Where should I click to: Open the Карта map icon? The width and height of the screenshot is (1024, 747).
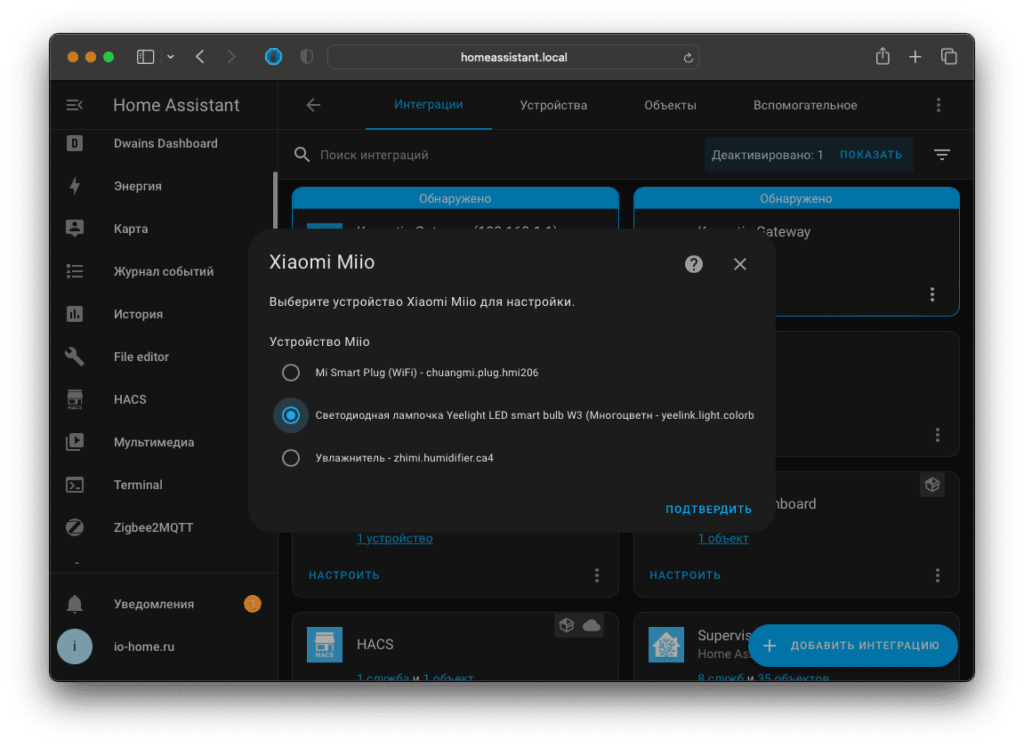click(74, 229)
